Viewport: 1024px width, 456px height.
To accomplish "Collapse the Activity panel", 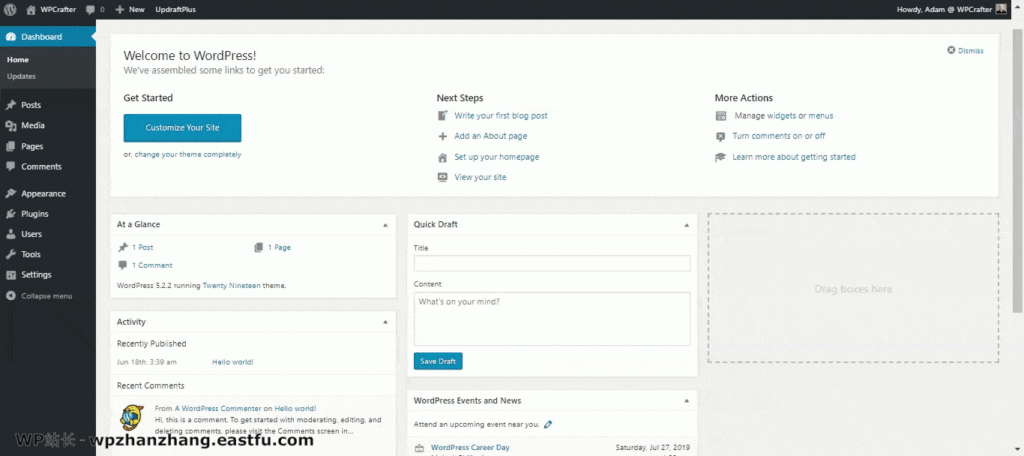I will coord(385,322).
